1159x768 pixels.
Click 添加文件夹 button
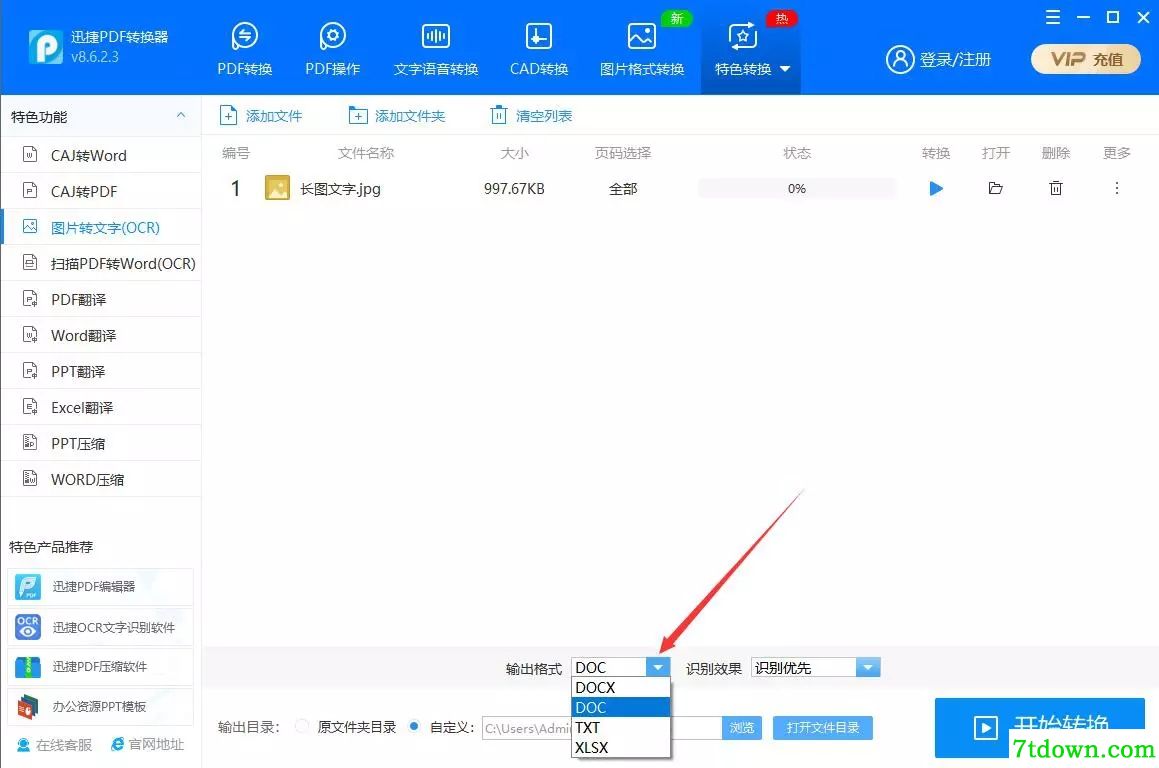(x=397, y=116)
